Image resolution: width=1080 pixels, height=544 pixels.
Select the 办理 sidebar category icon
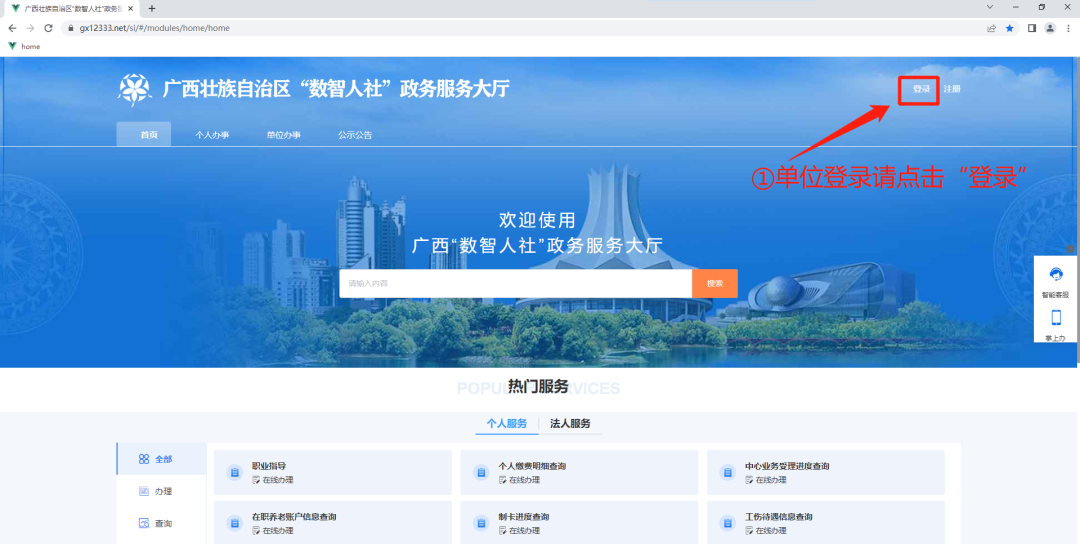click(144, 491)
